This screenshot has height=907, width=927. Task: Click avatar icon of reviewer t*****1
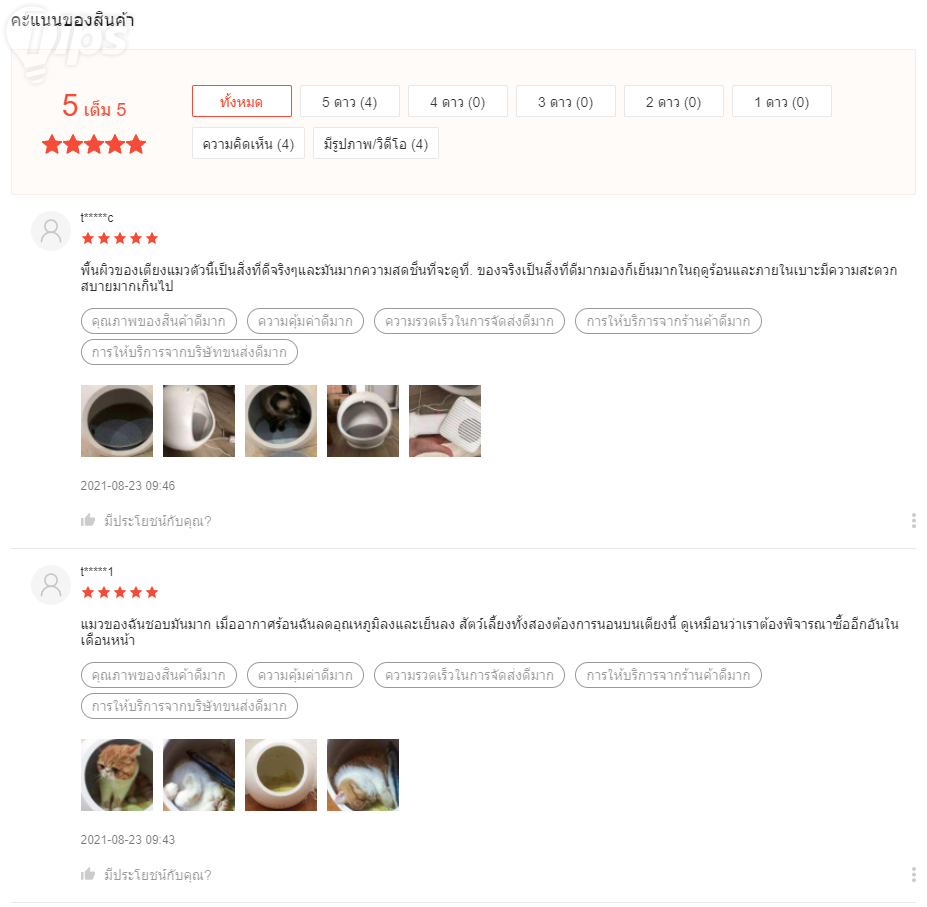[51, 585]
